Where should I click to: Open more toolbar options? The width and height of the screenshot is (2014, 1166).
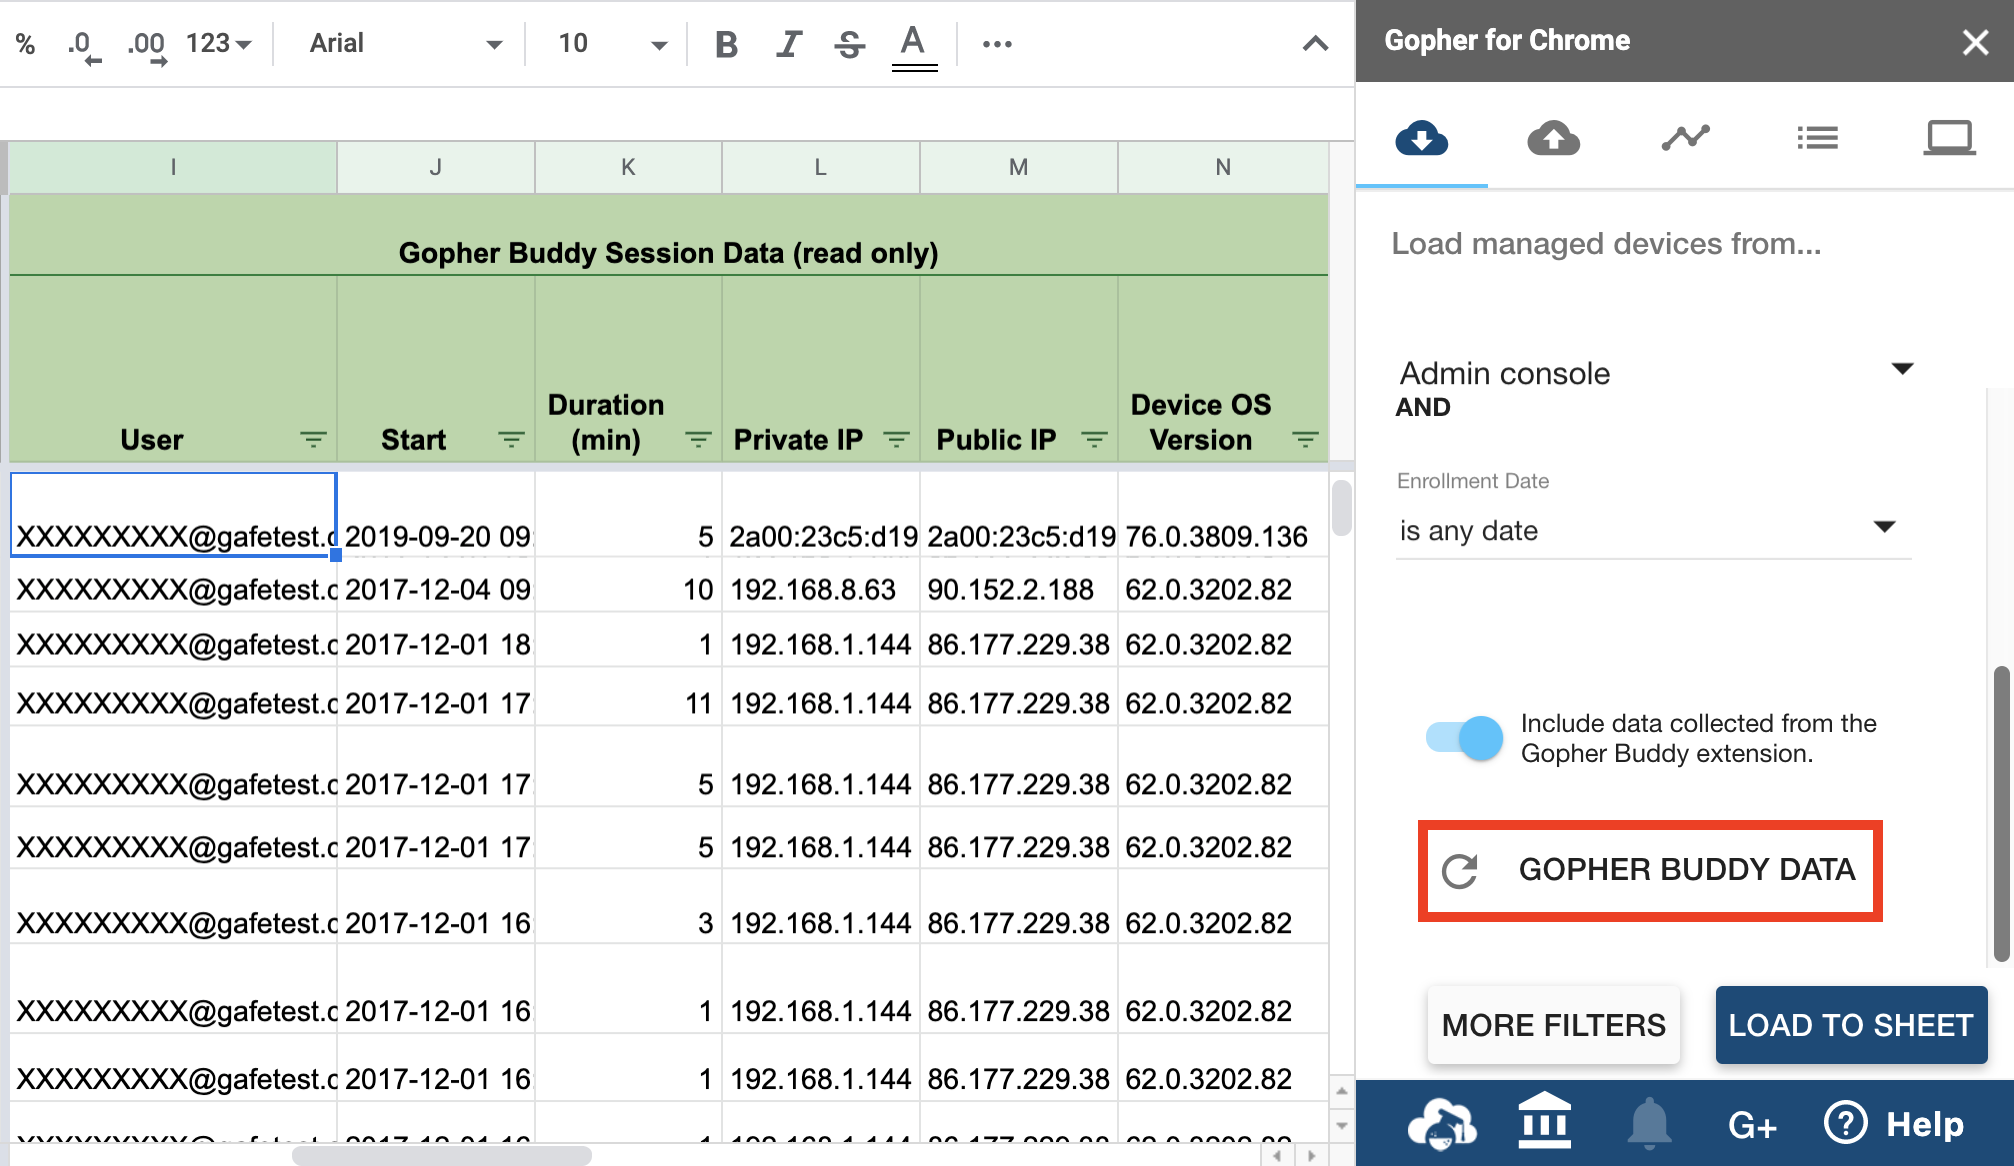point(996,44)
